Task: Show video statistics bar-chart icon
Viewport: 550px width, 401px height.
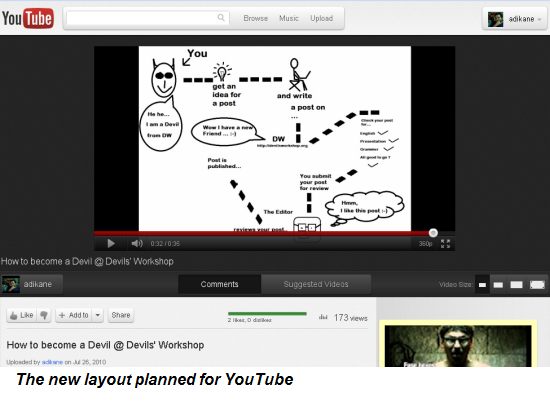Action: (x=323, y=317)
